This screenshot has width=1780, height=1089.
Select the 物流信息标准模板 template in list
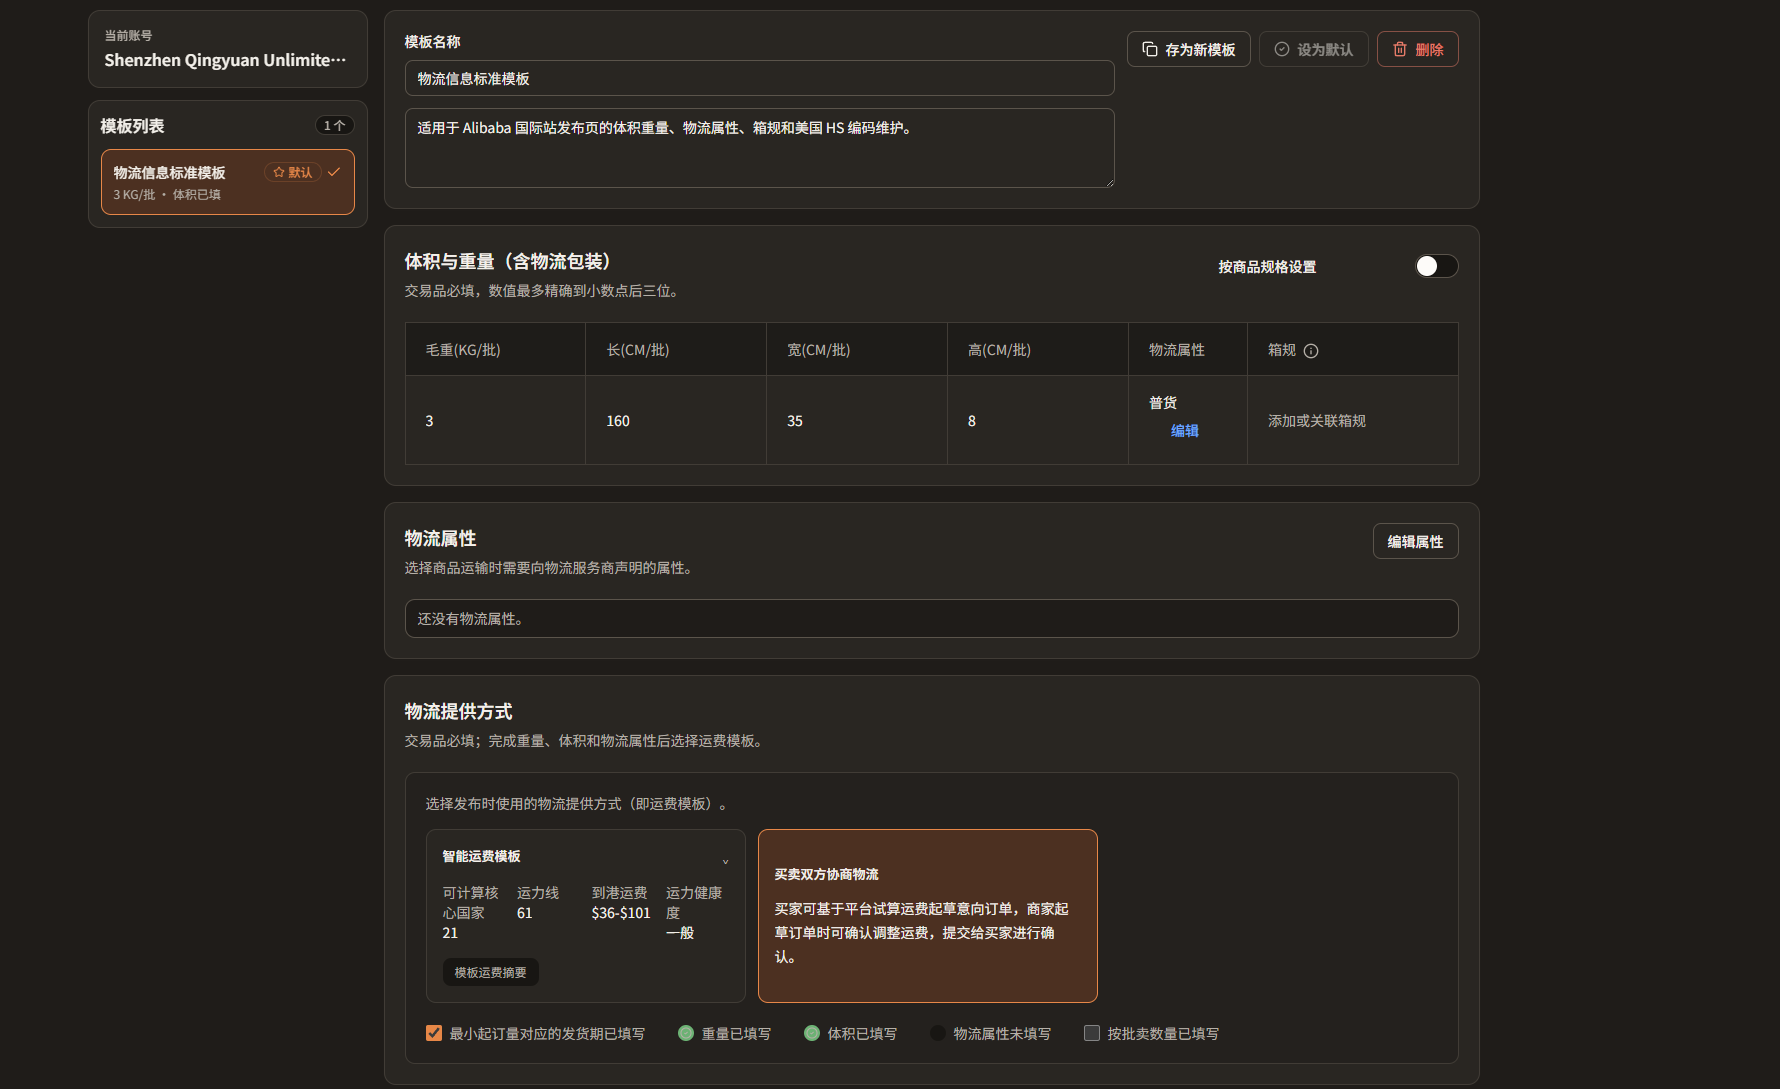228,182
